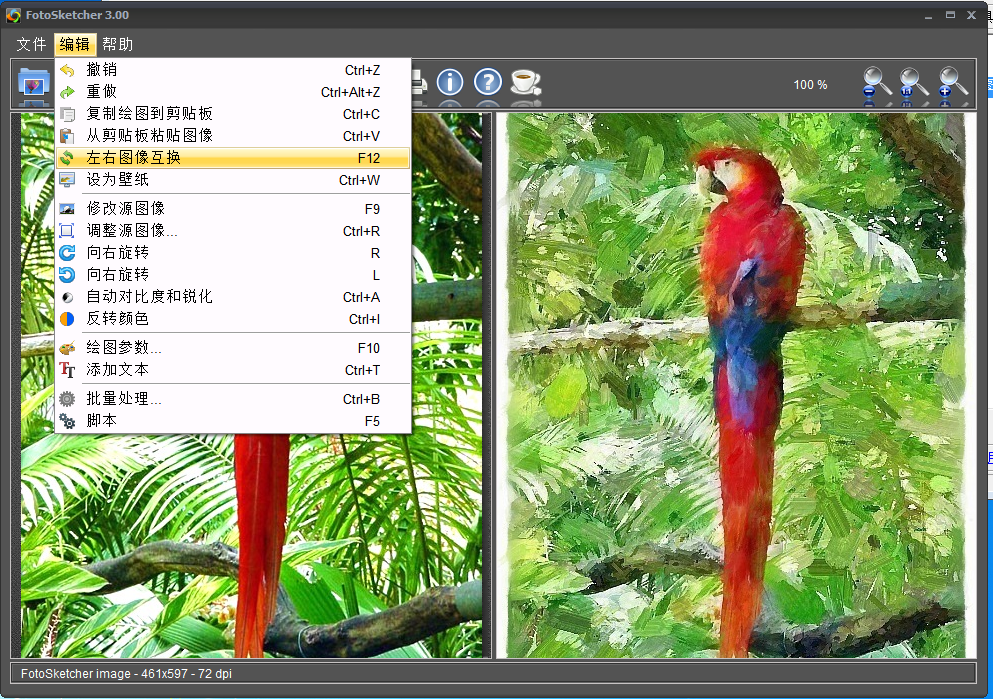
Task: Select 复制绘图到剪贴板
Action: 149,114
